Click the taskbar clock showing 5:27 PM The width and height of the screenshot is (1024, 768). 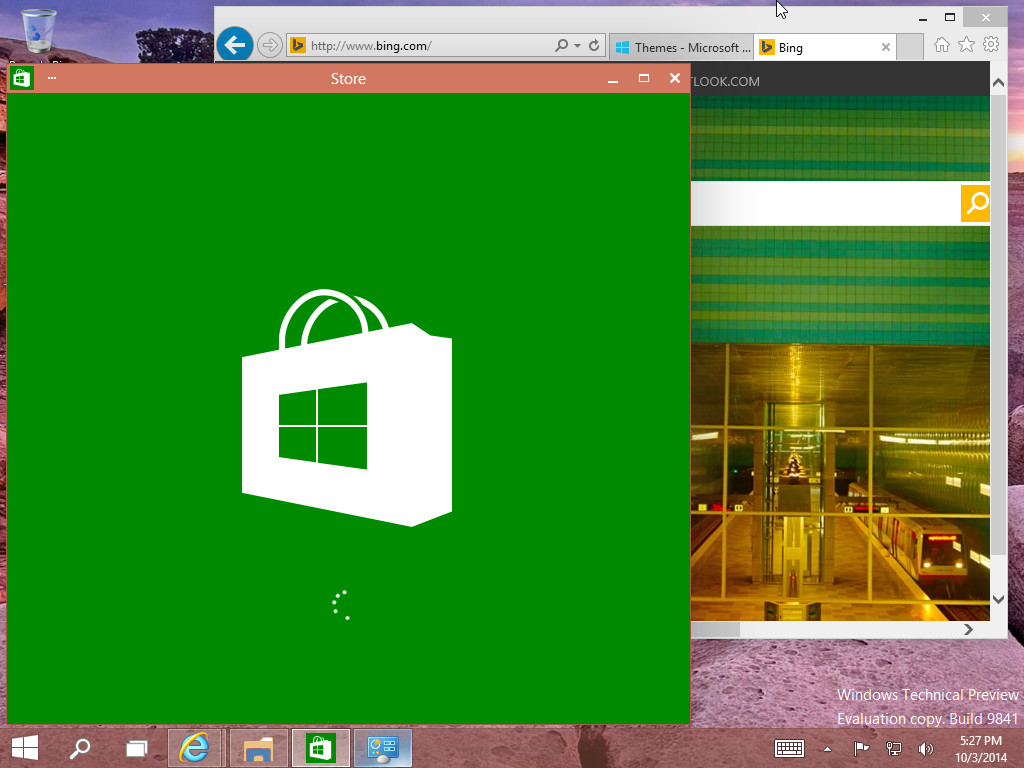[x=981, y=748]
